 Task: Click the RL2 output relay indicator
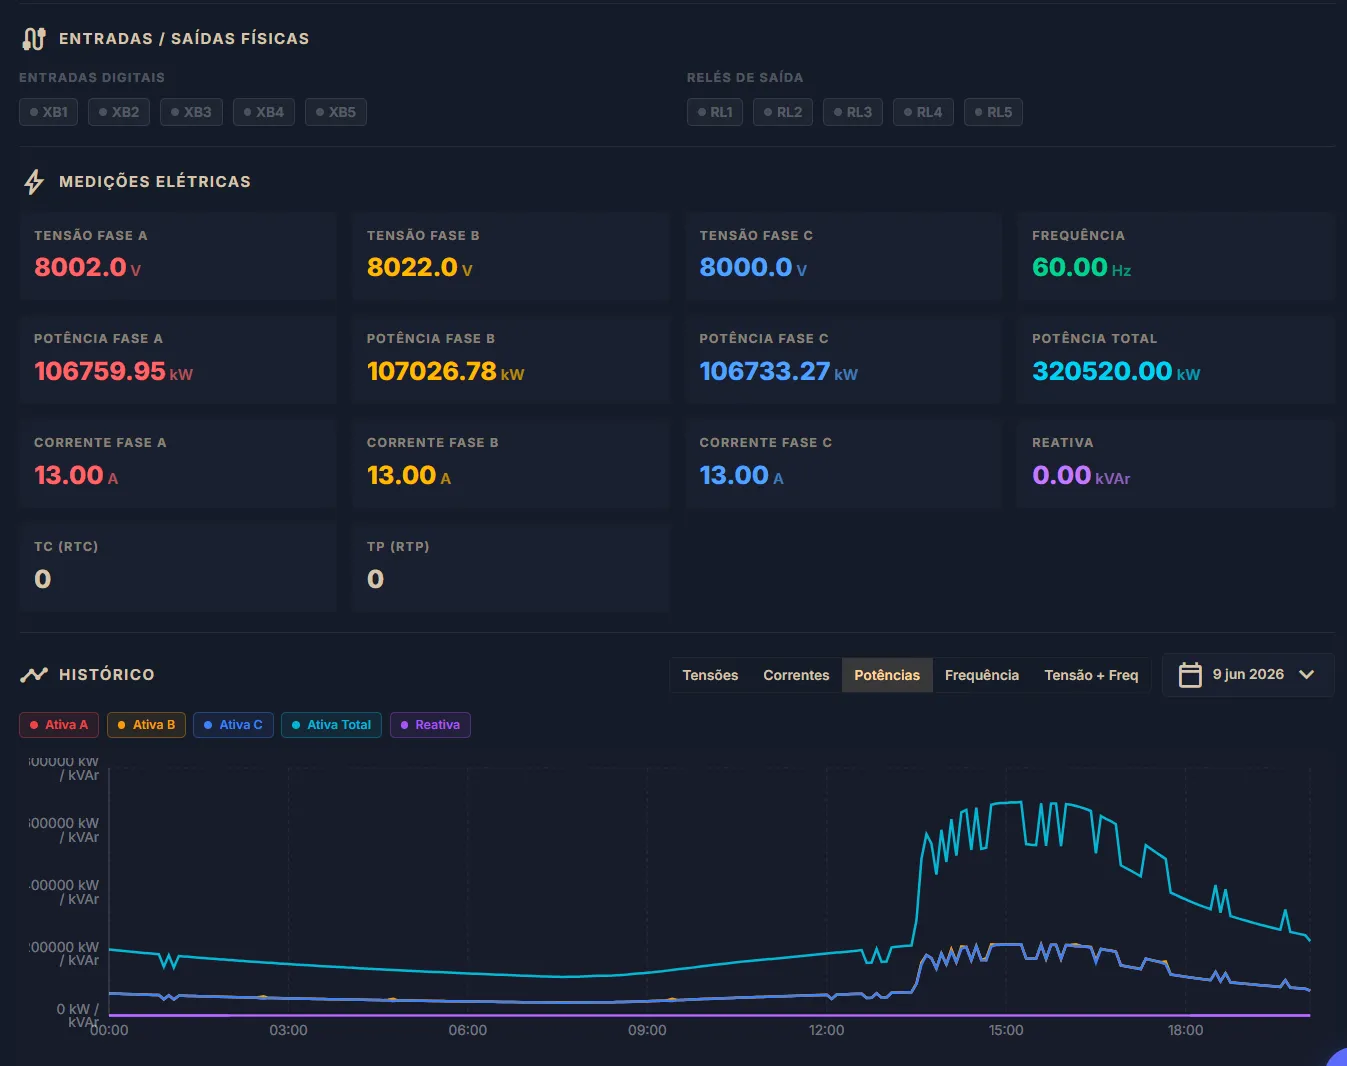pos(783,112)
